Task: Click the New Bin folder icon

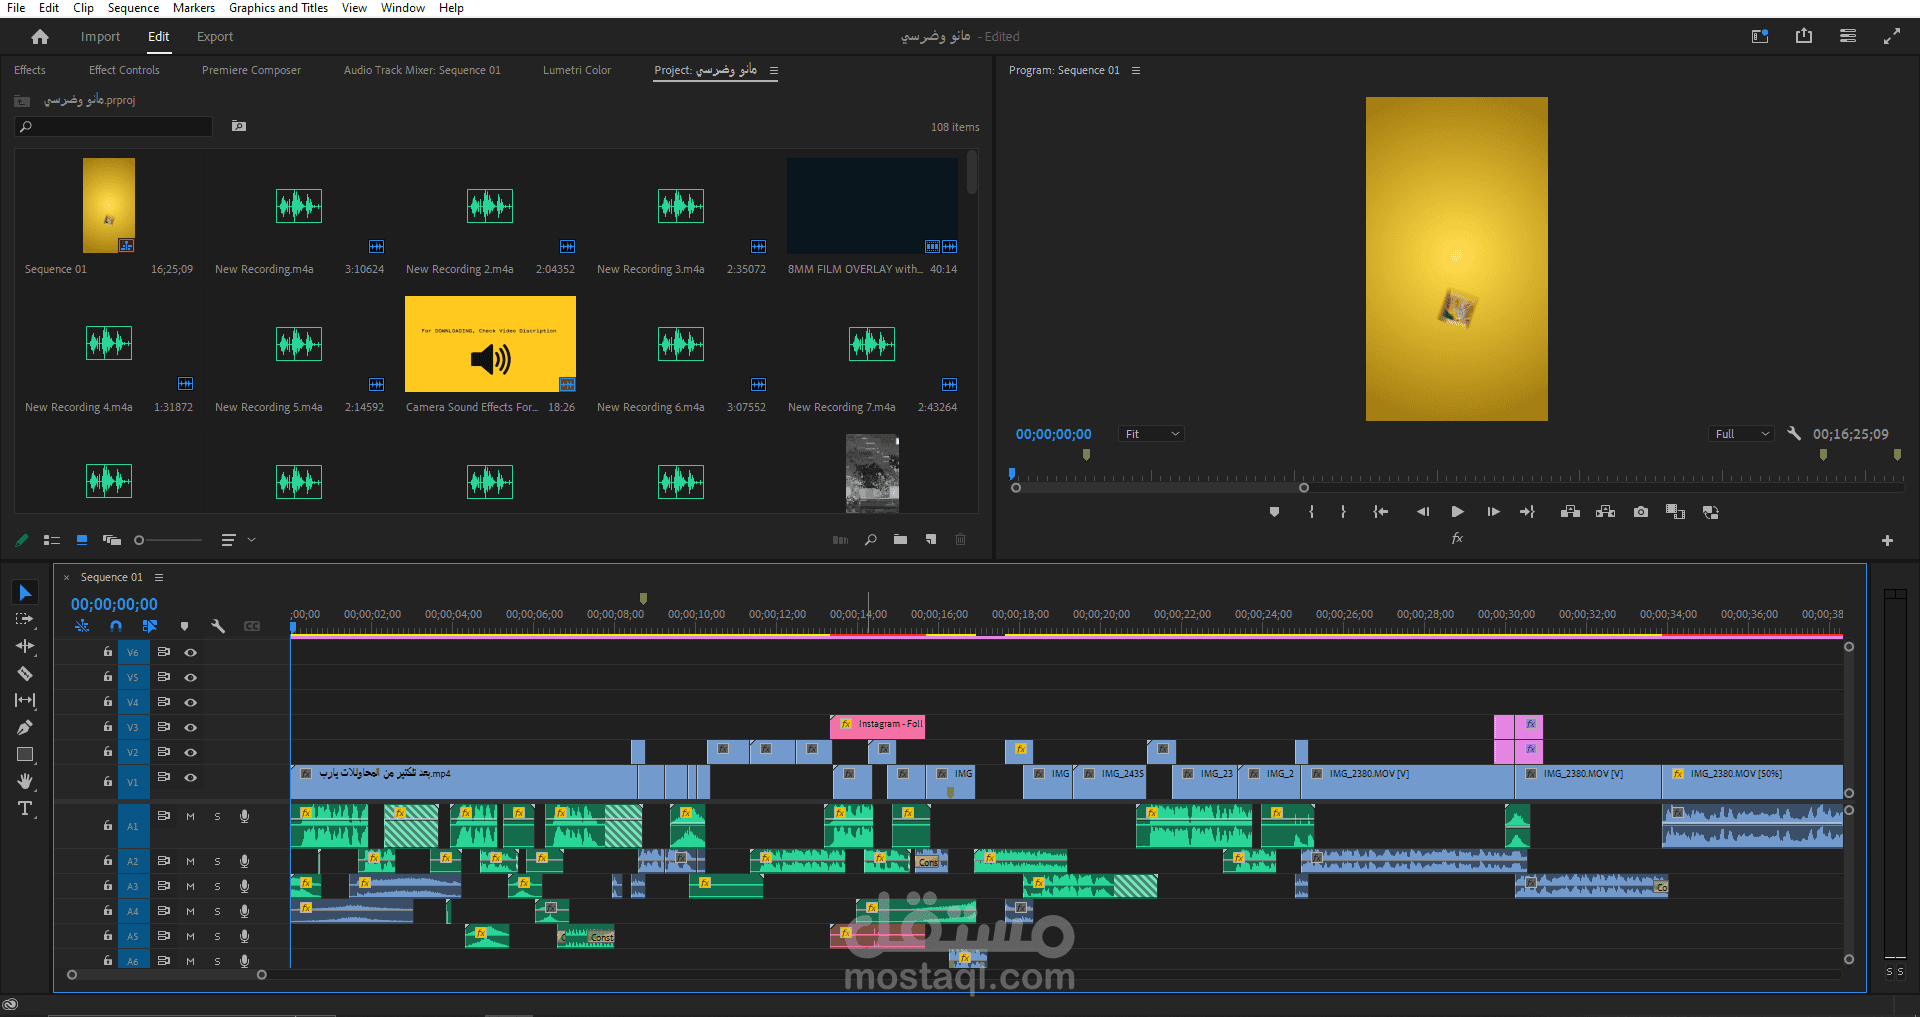Action: click(900, 540)
